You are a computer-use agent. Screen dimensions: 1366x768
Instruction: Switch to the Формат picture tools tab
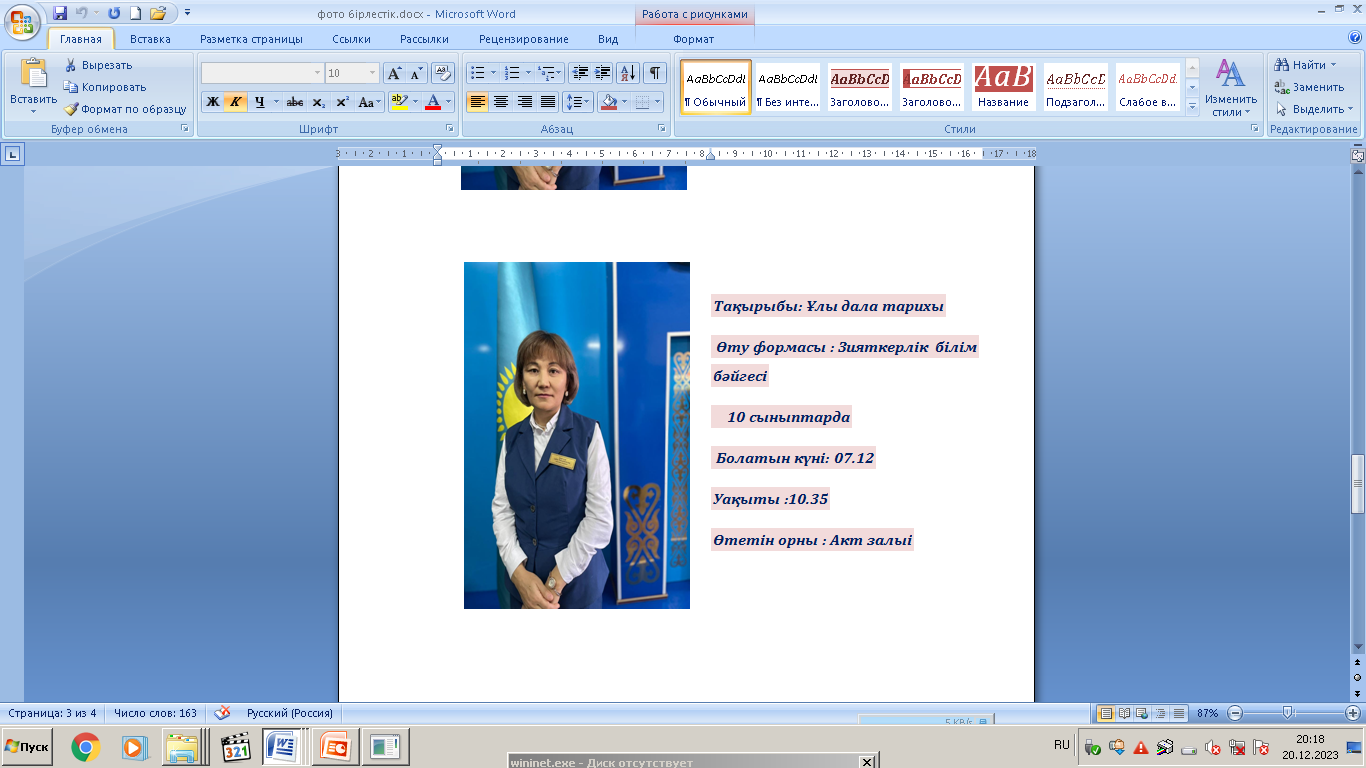tap(693, 39)
